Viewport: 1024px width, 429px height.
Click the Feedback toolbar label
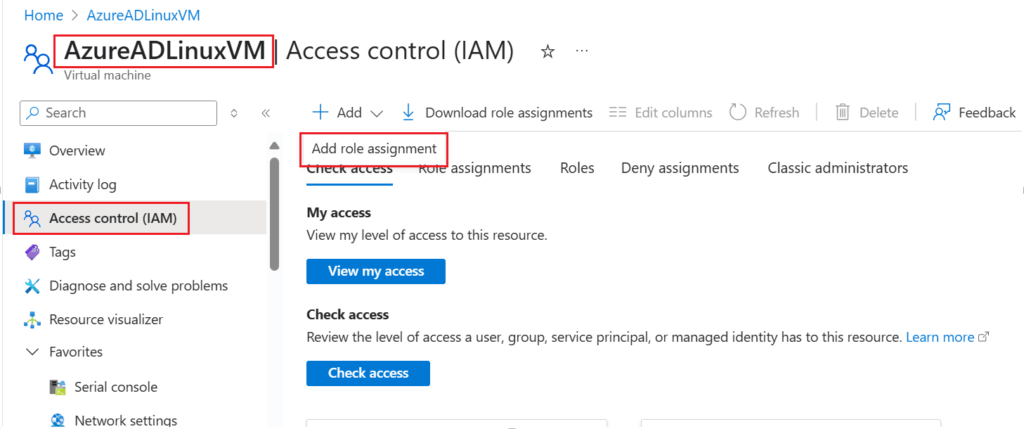987,113
